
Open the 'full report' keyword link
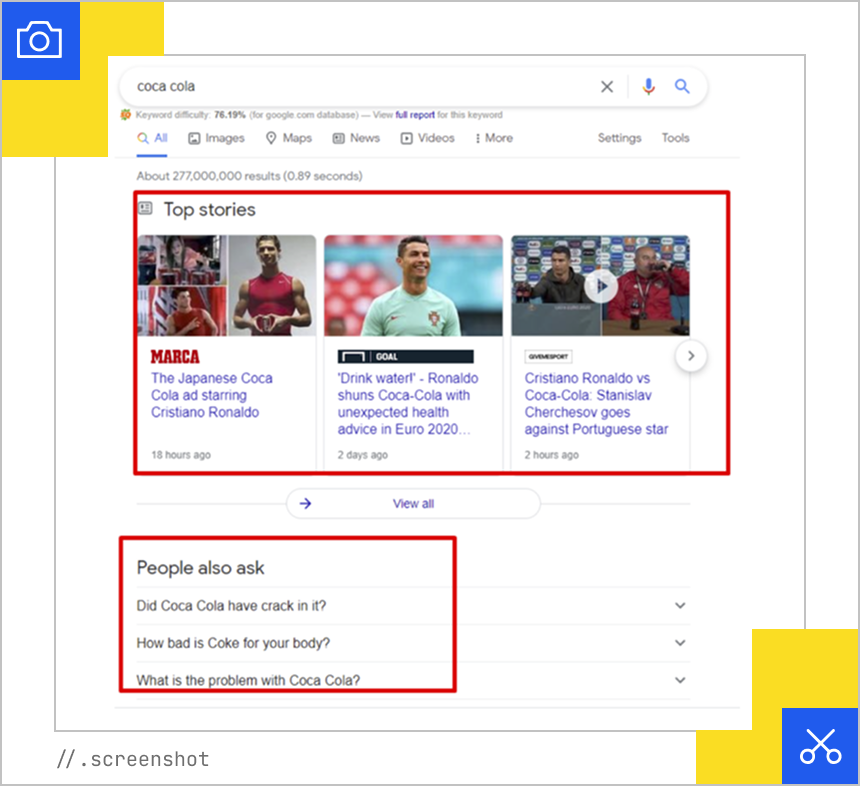(415, 115)
